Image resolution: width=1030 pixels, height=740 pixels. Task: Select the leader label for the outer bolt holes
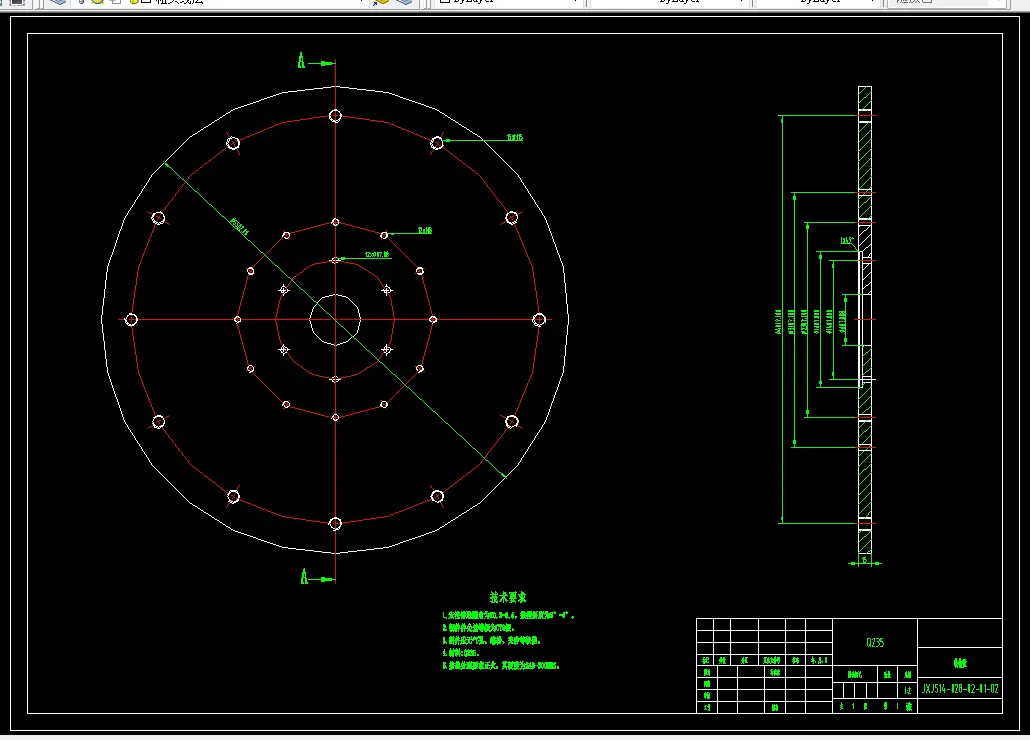coord(514,137)
